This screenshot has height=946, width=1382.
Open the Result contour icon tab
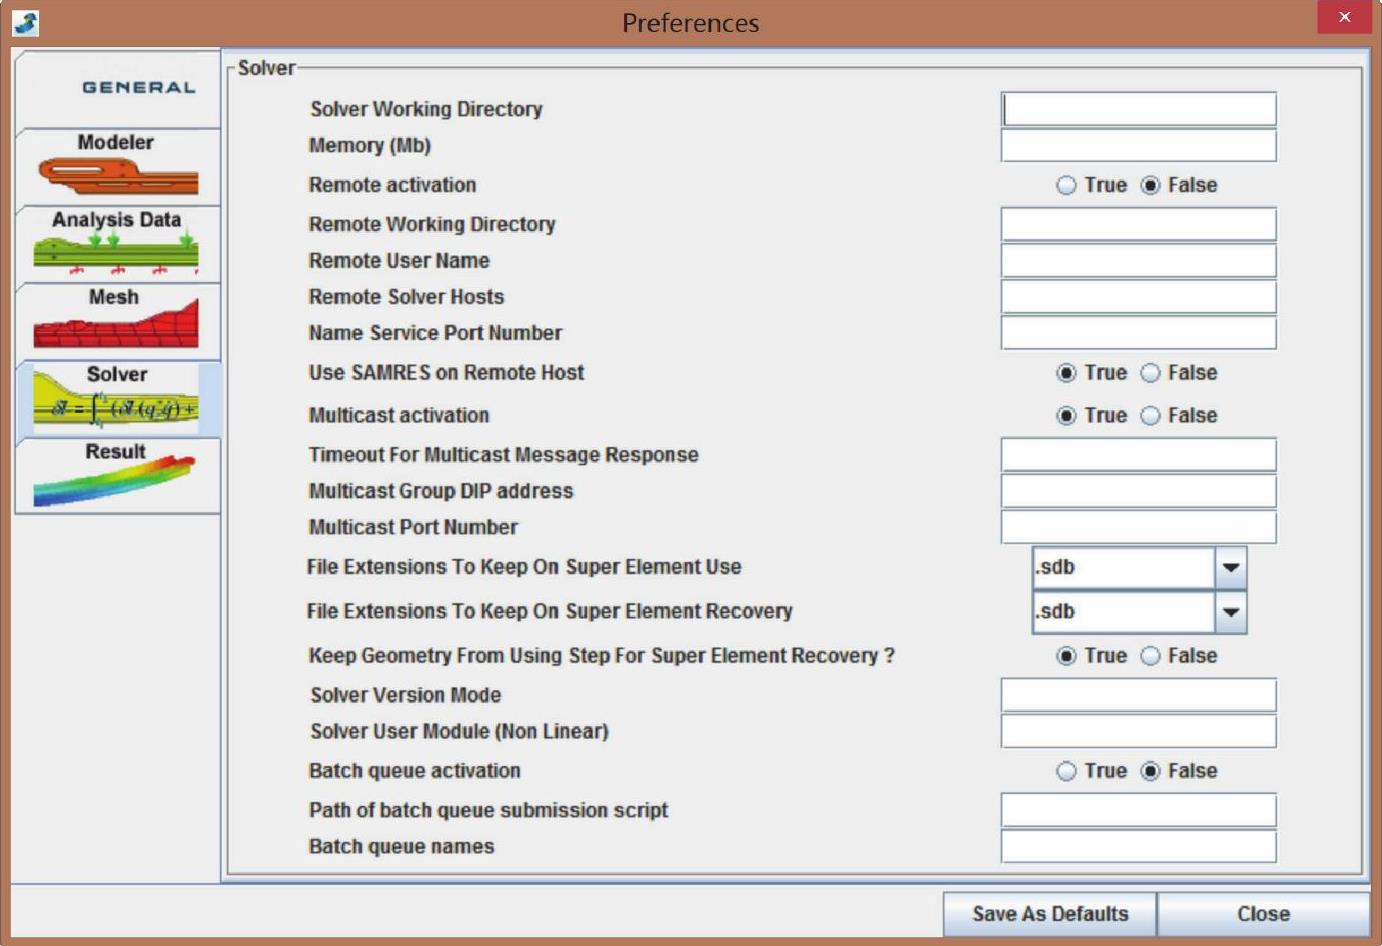coord(116,483)
